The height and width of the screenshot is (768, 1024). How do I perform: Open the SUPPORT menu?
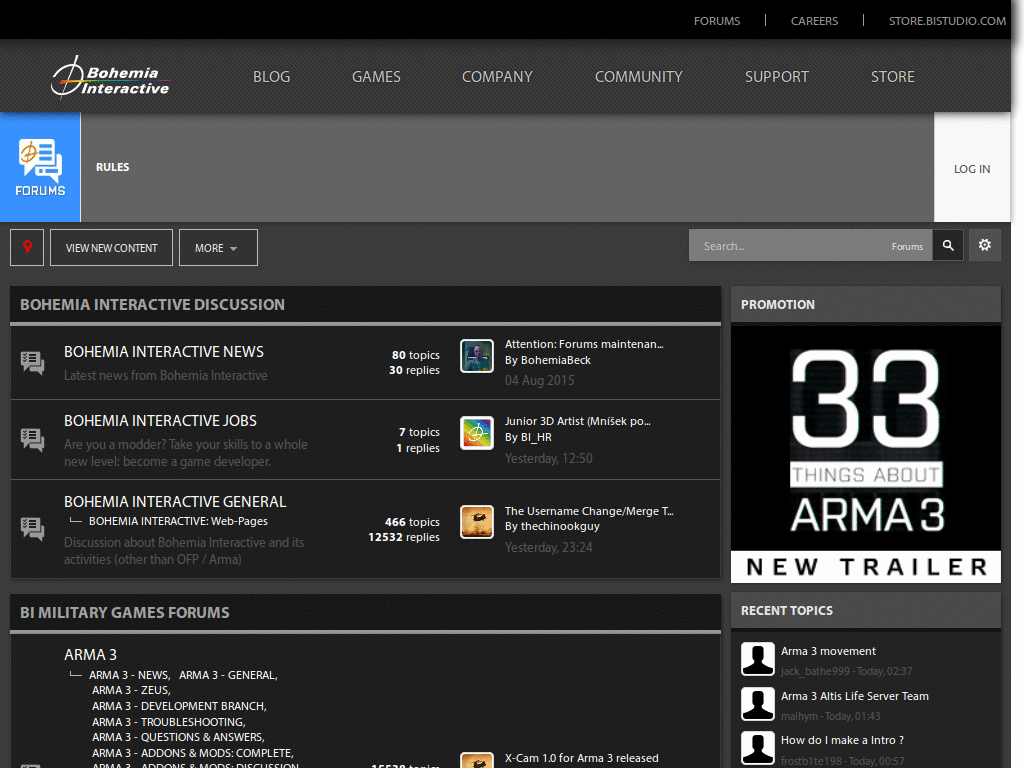pos(777,77)
